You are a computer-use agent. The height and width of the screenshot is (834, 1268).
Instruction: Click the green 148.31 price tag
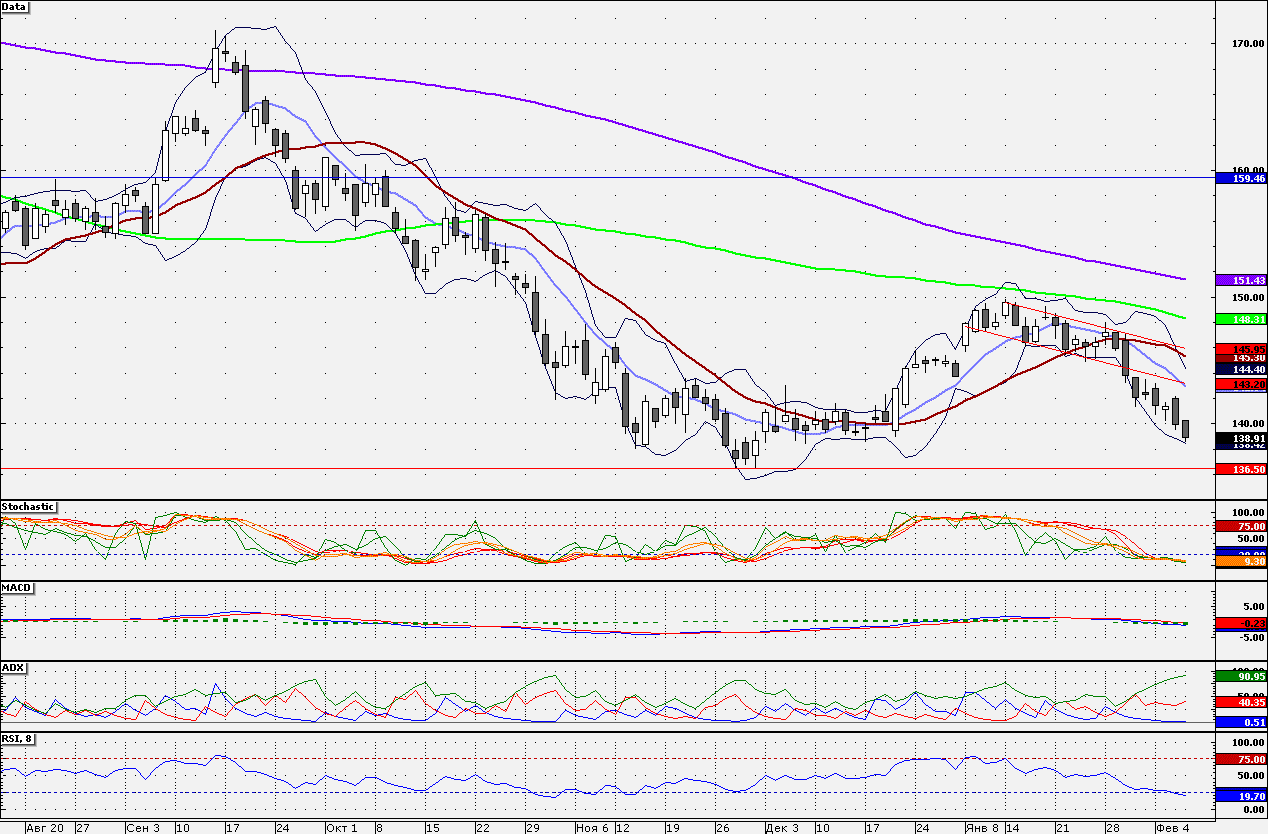pyautogui.click(x=1240, y=318)
